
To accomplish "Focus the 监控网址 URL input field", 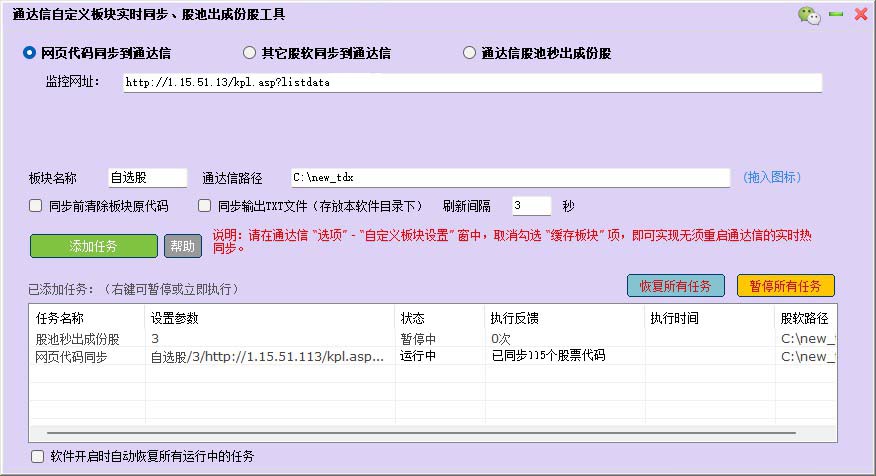I will (x=471, y=83).
